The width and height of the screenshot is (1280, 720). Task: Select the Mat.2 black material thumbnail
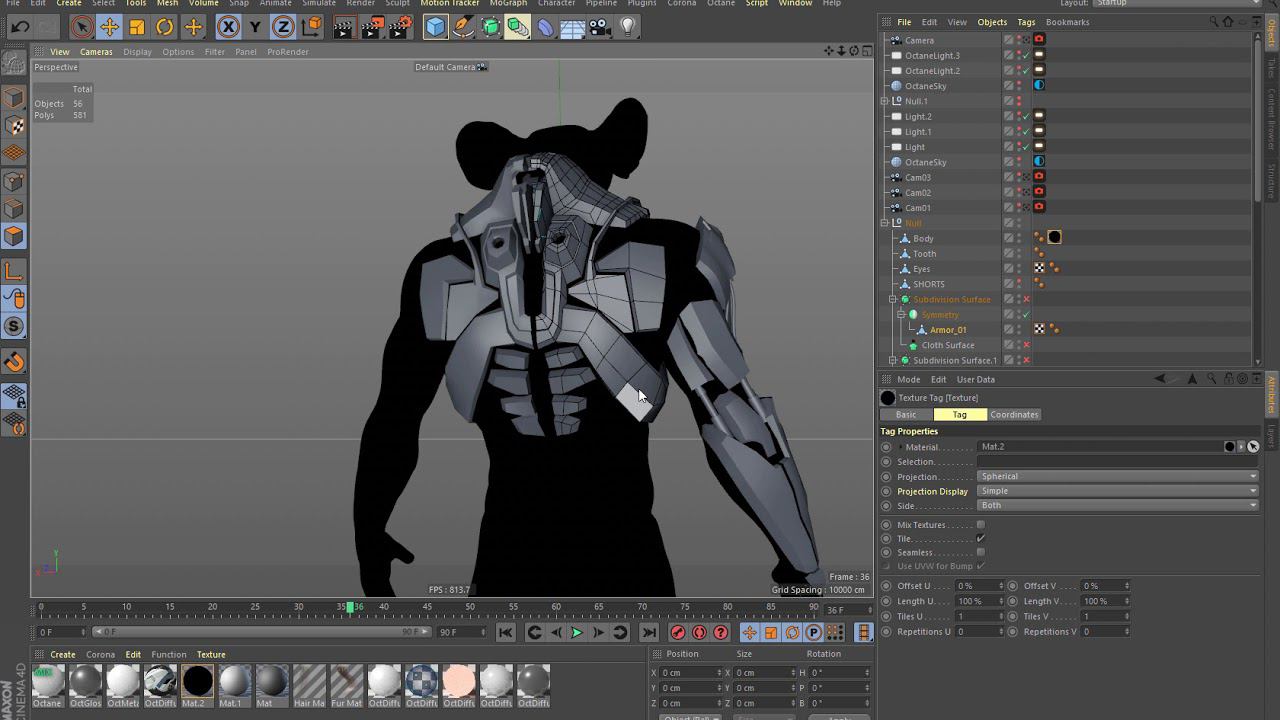tap(197, 681)
